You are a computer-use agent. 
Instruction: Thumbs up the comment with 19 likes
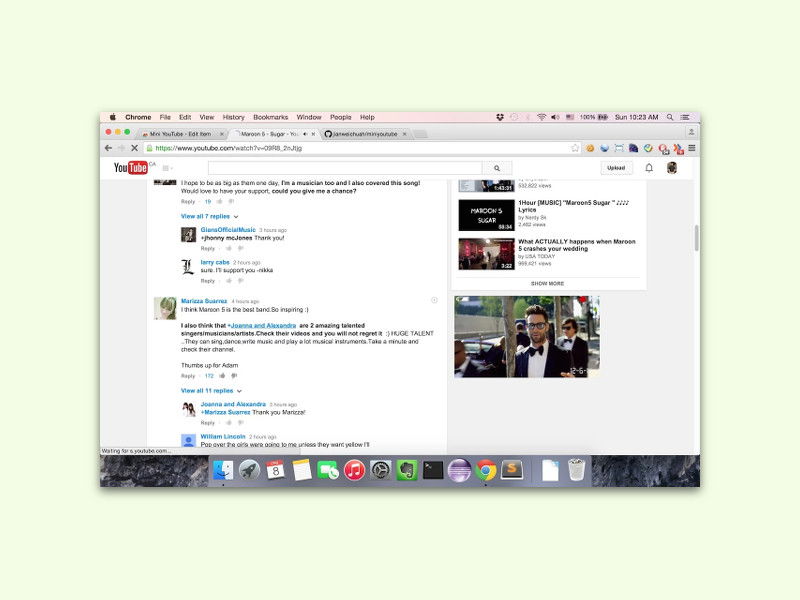220,202
